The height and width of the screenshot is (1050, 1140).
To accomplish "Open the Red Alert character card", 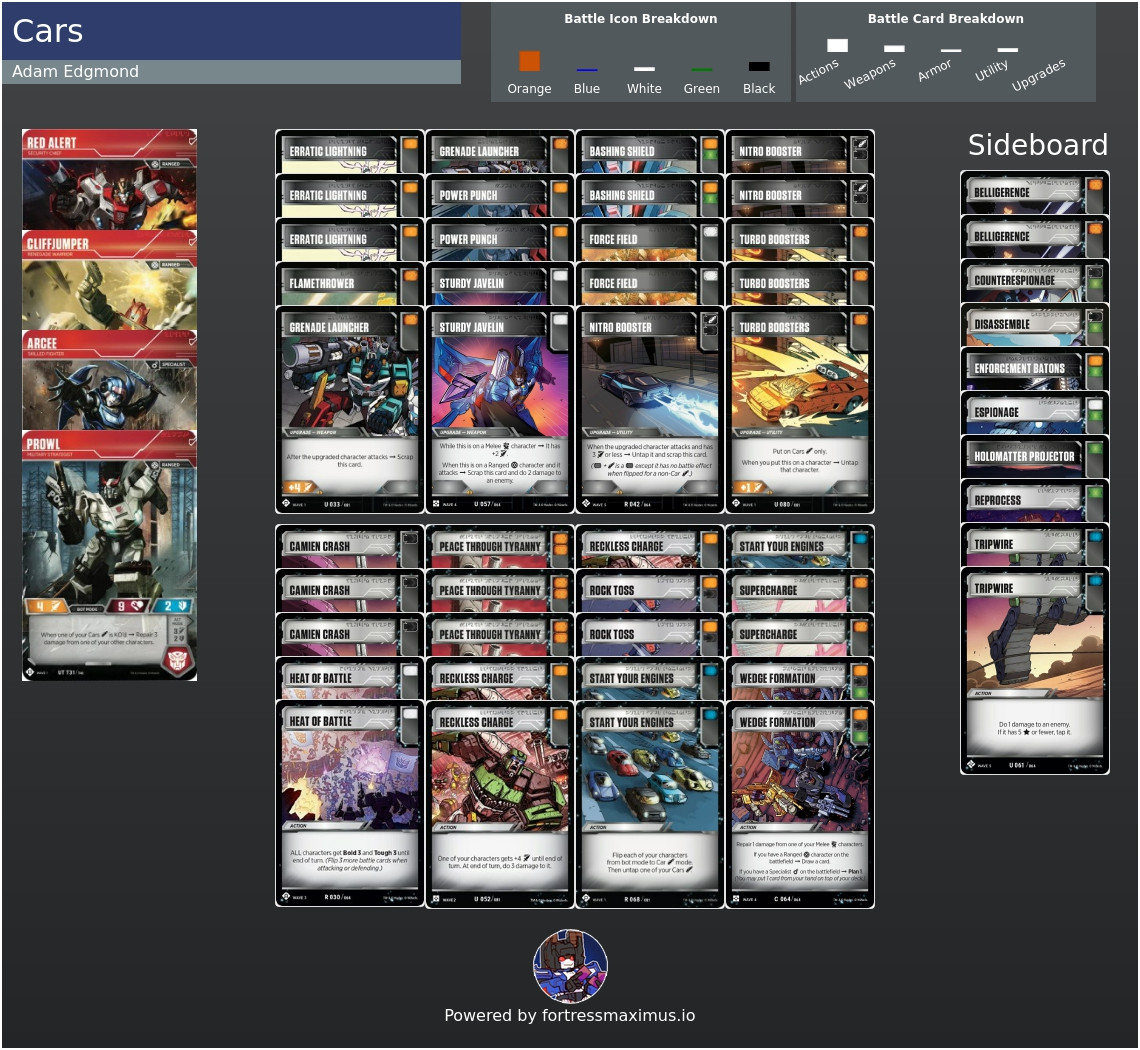I will click(109, 180).
